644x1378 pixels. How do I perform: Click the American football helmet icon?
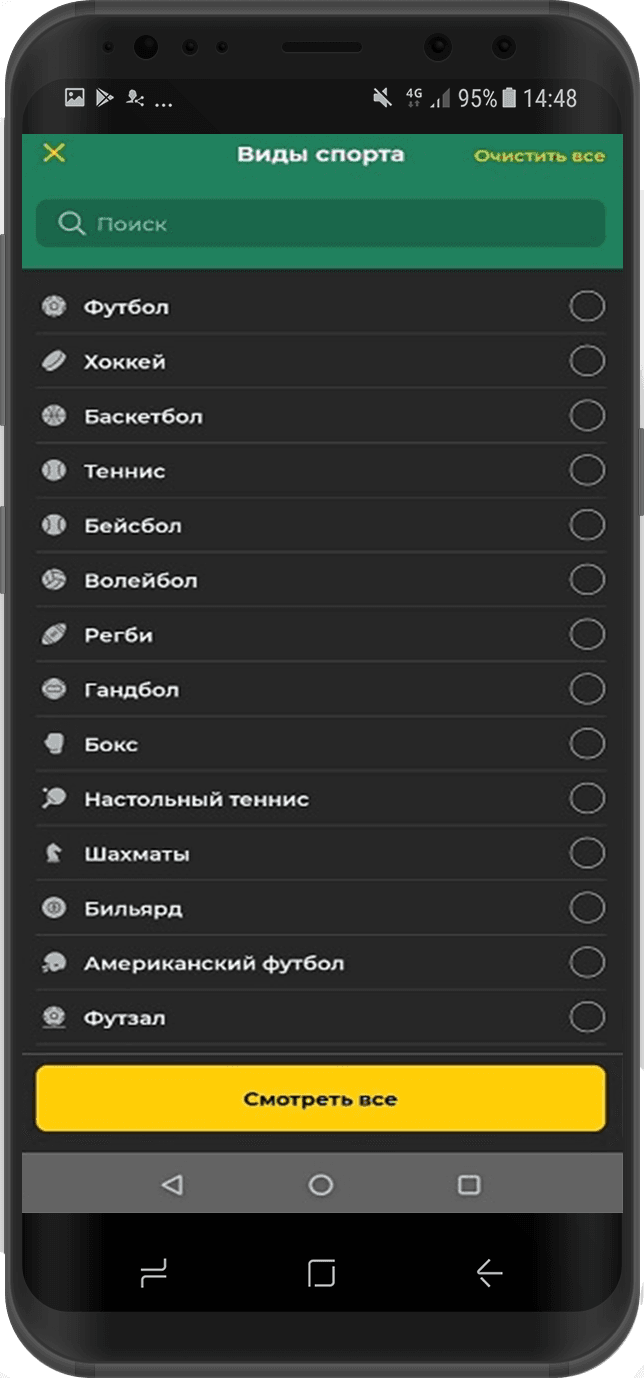53,963
